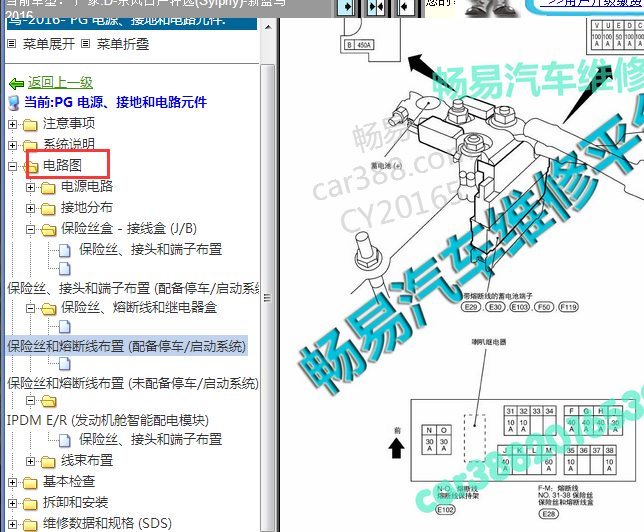The width and height of the screenshot is (644, 532).
Task: Expand the 系统说明 tree node
Action: (12, 145)
